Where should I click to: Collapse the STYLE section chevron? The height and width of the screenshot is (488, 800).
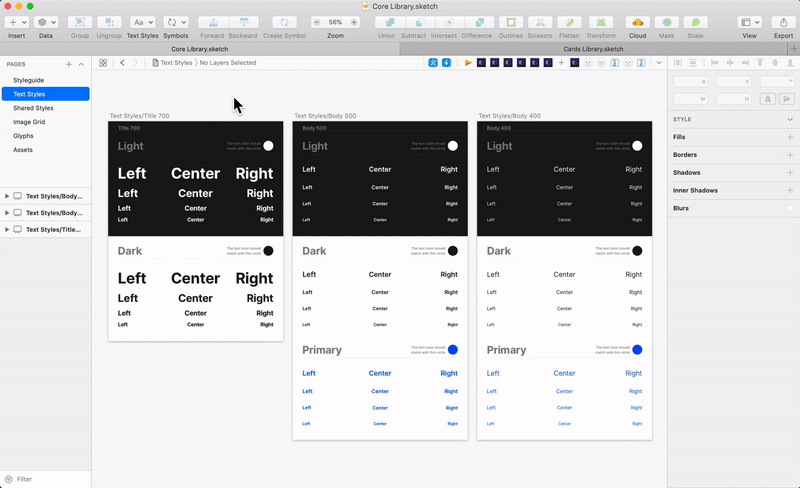[790, 119]
